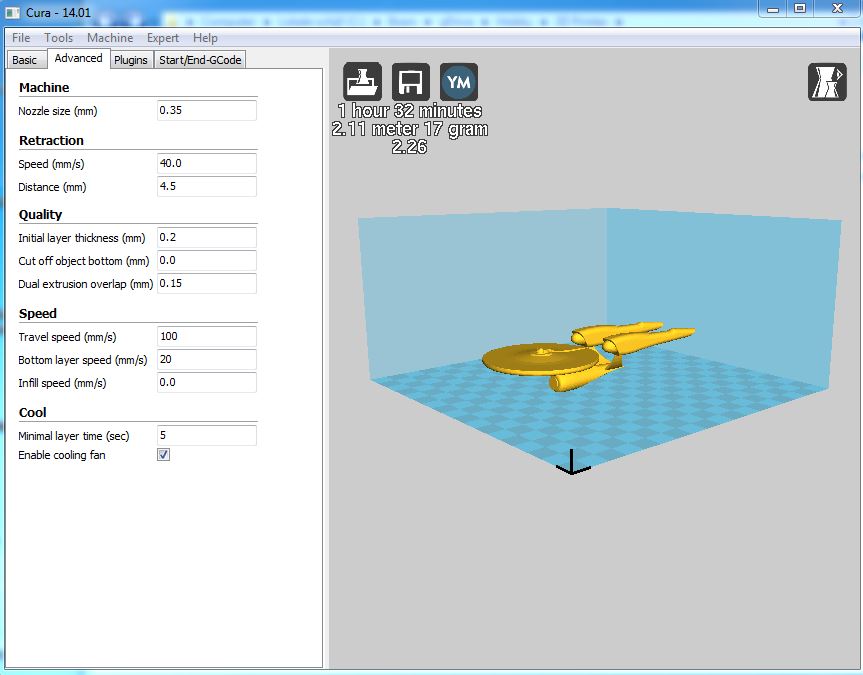
Task: Open the Help menu
Action: tap(205, 38)
